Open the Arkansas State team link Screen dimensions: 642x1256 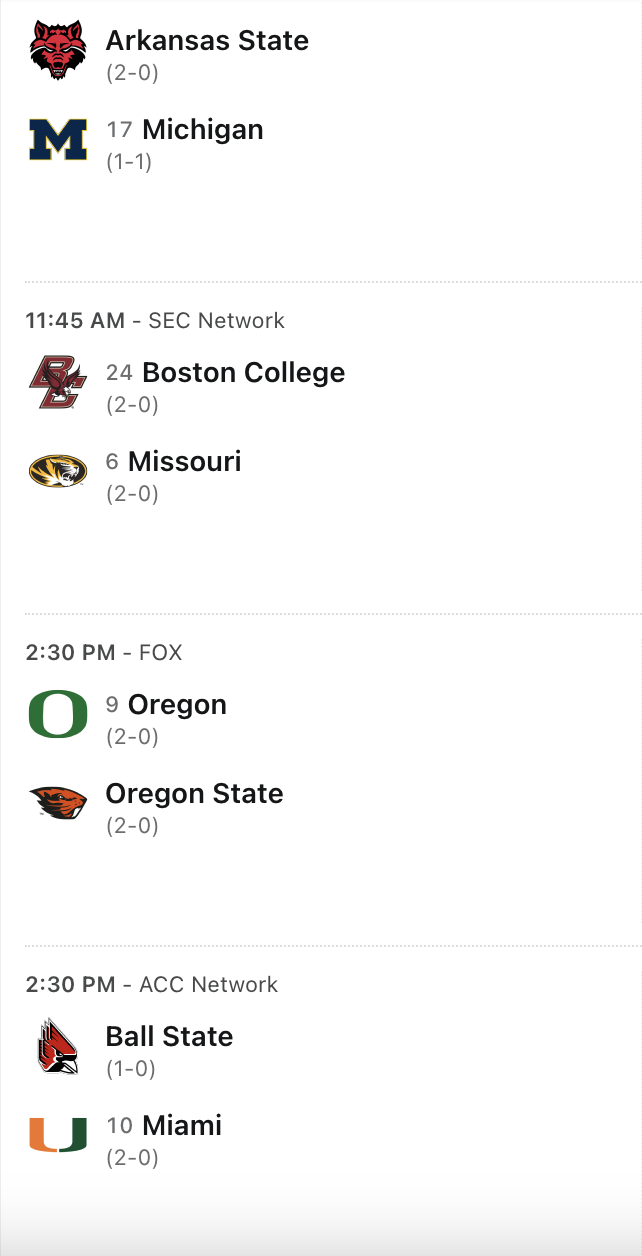point(207,41)
